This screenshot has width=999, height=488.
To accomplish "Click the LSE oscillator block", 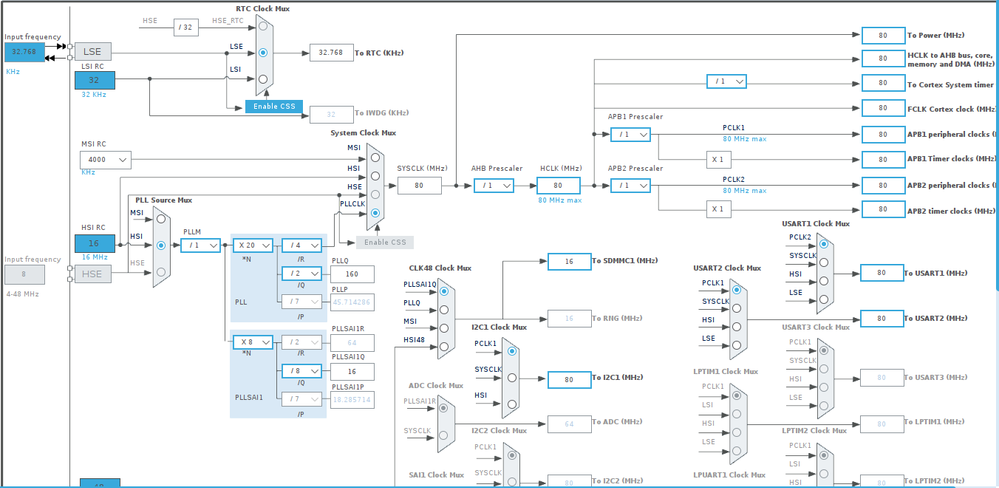I will point(93,52).
